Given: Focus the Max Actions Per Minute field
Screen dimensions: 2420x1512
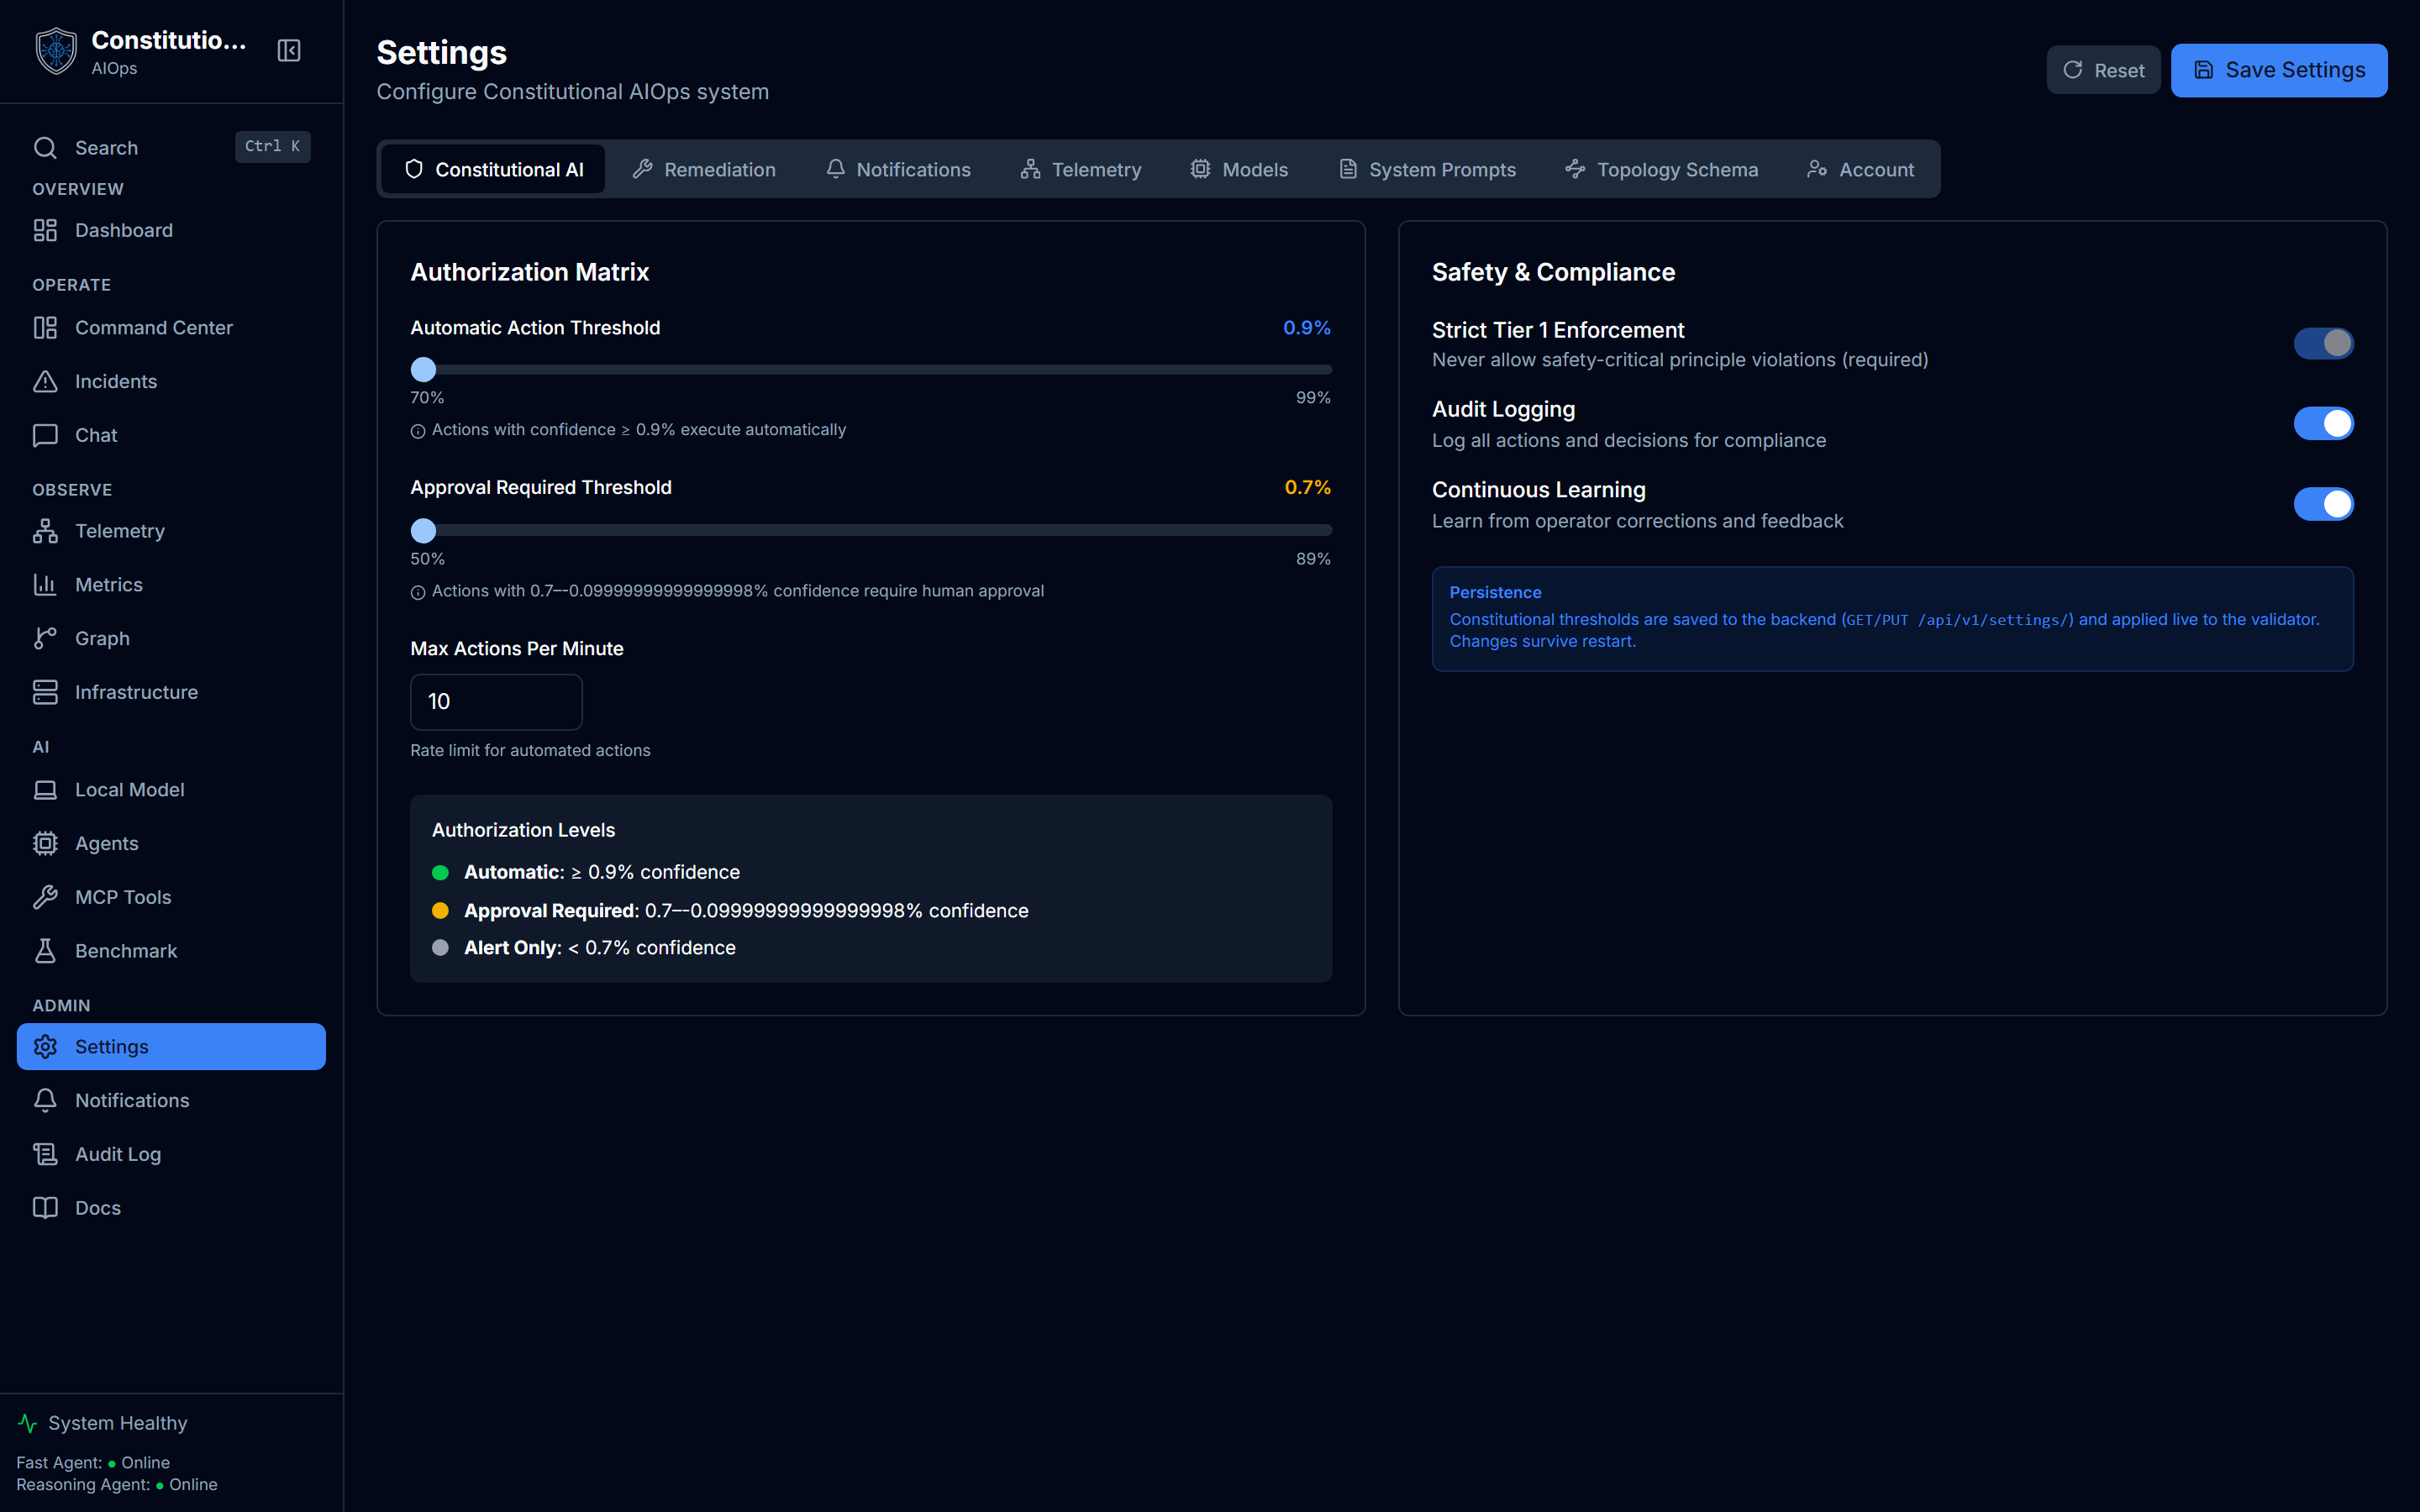Looking at the screenshot, I should pyautogui.click(x=496, y=702).
